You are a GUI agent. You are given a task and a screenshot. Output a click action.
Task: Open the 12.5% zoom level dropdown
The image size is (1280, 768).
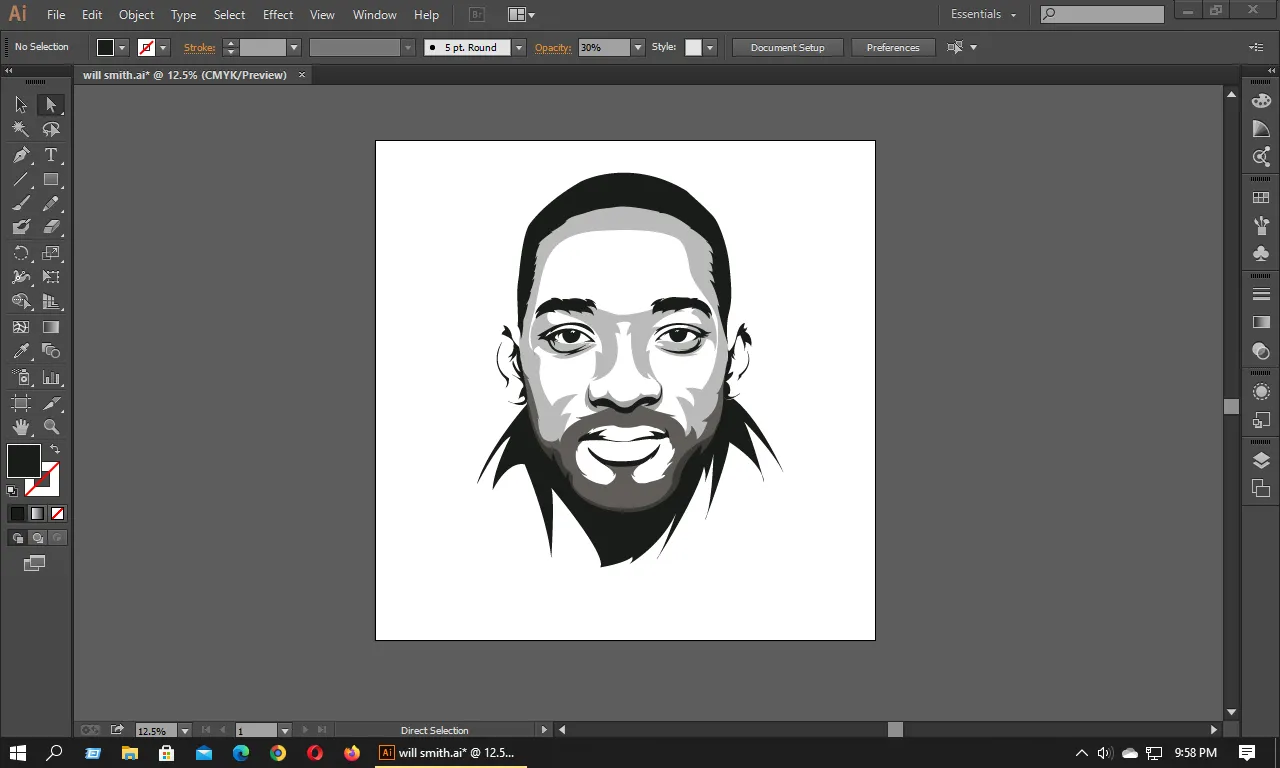(x=184, y=731)
